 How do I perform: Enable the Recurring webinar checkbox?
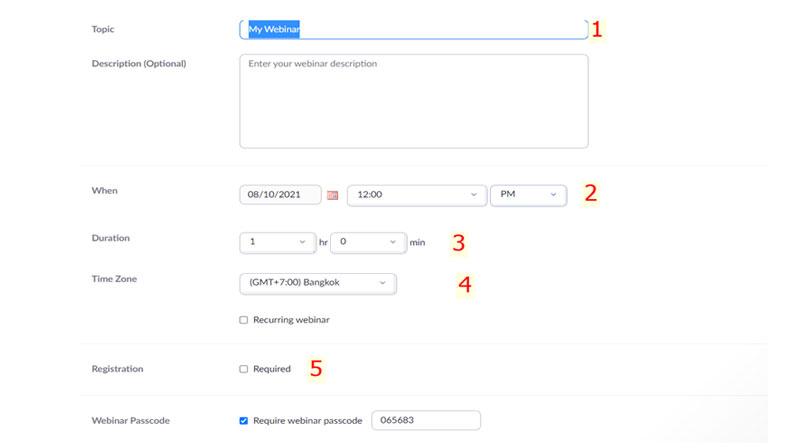[x=244, y=320]
